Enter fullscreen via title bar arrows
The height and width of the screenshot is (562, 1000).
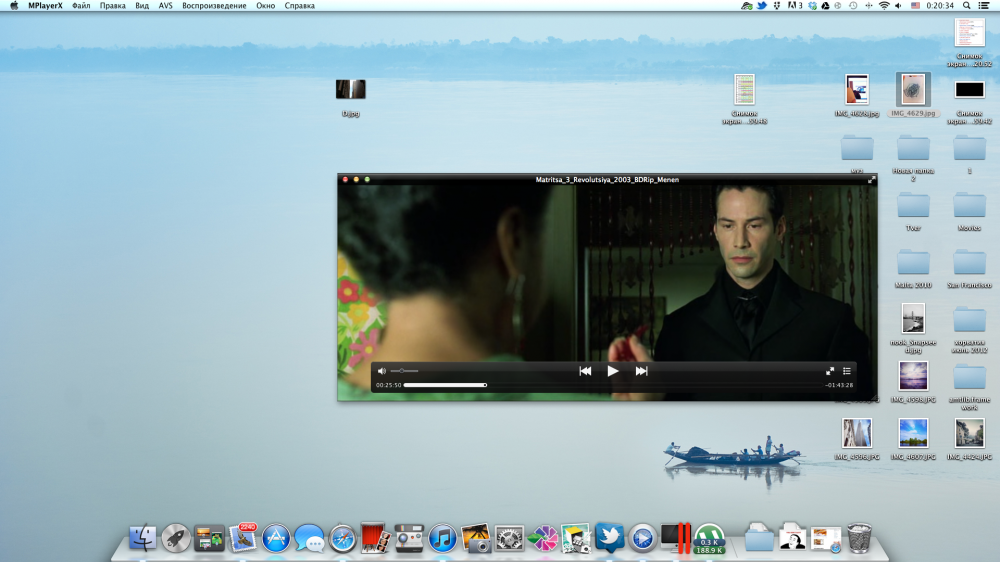click(x=871, y=180)
